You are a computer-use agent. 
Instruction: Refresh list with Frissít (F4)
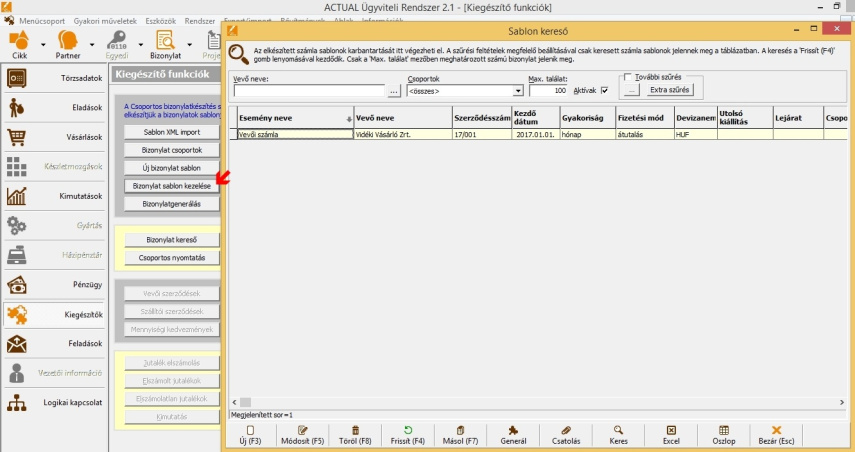pyautogui.click(x=407, y=434)
